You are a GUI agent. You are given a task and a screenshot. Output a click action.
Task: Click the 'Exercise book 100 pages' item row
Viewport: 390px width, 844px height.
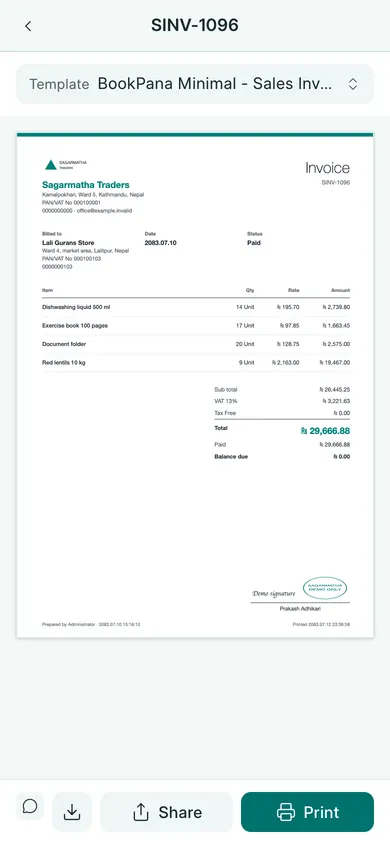[x=196, y=326]
